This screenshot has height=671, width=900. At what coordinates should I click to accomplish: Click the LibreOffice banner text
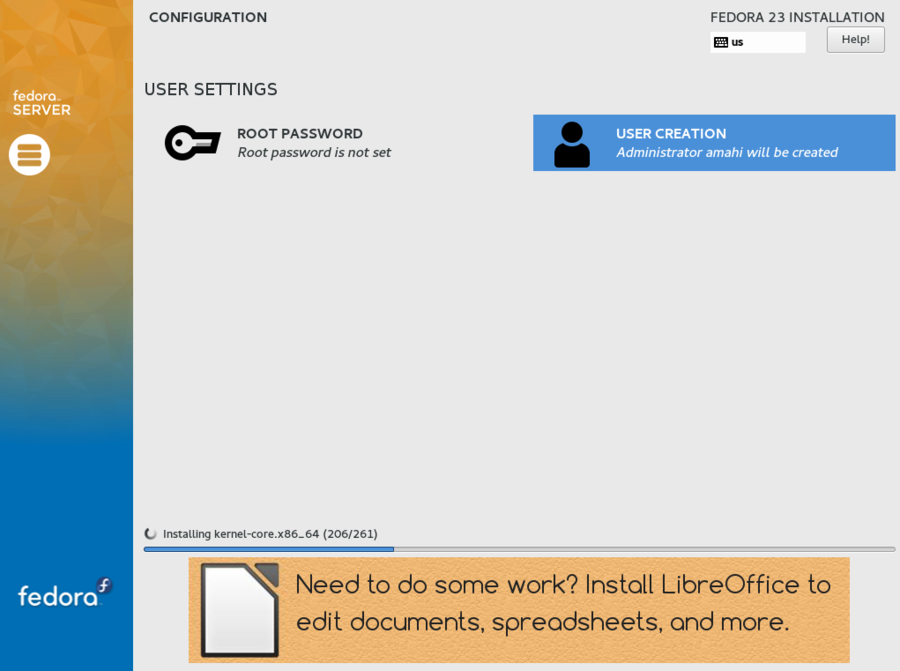[562, 603]
